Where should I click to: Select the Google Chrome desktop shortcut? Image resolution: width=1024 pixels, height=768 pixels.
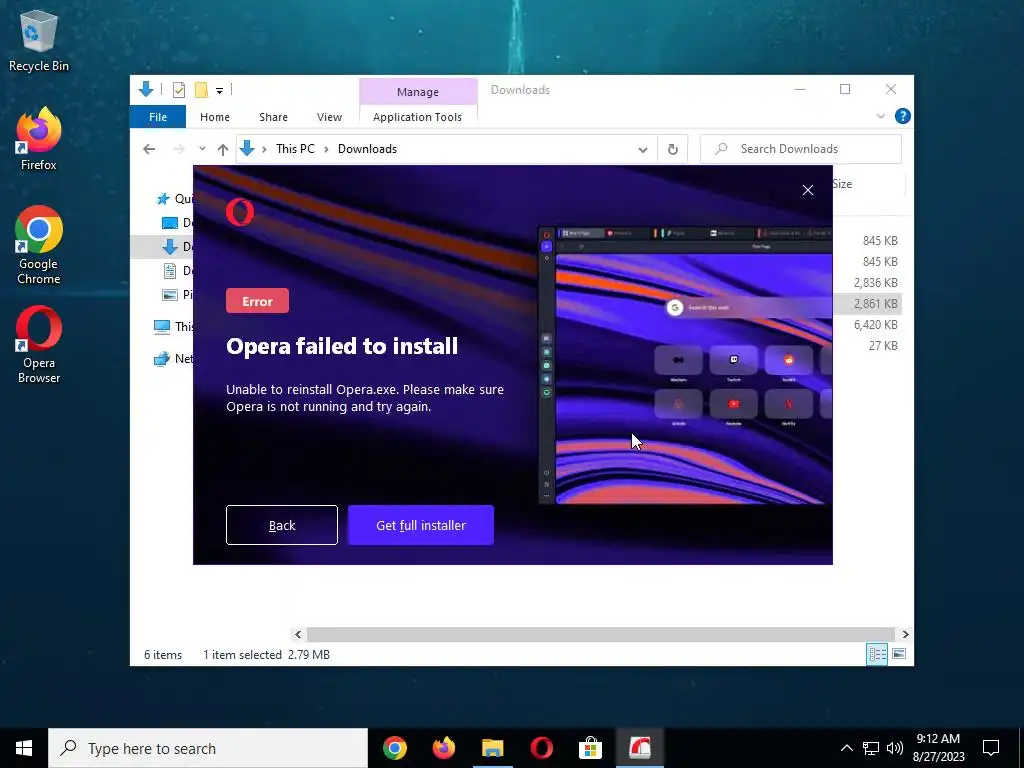click(x=39, y=245)
